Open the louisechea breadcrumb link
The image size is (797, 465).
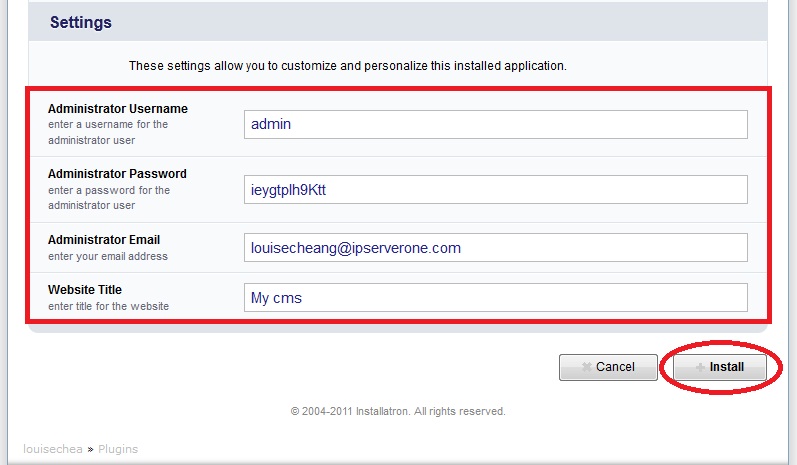click(x=53, y=449)
